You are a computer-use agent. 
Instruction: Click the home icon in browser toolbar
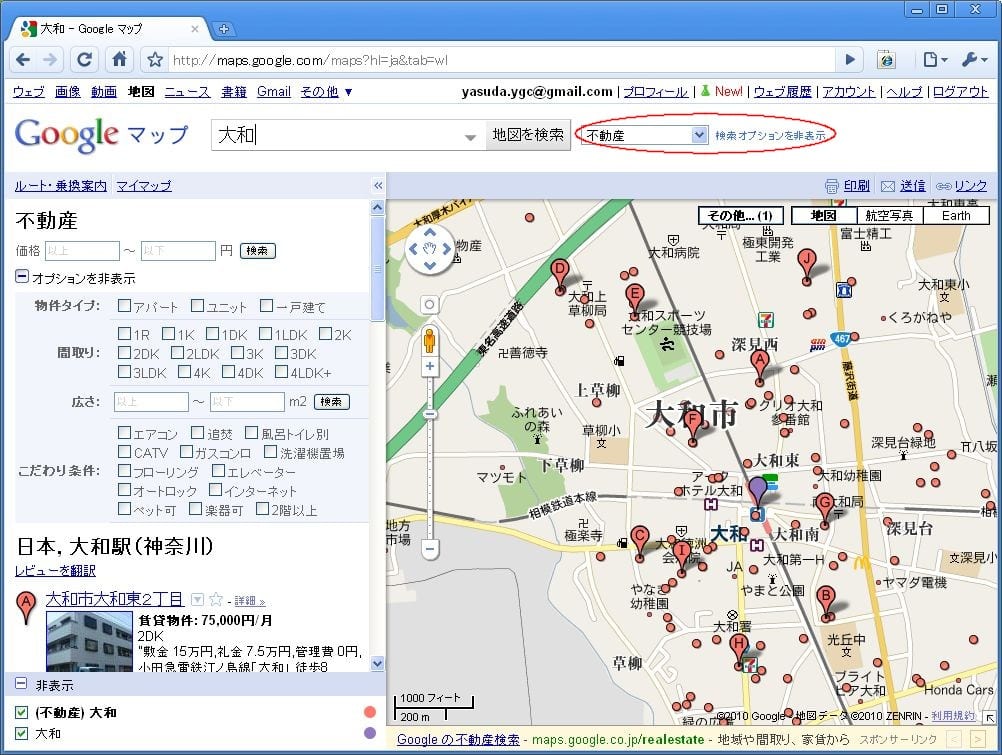tap(119, 60)
